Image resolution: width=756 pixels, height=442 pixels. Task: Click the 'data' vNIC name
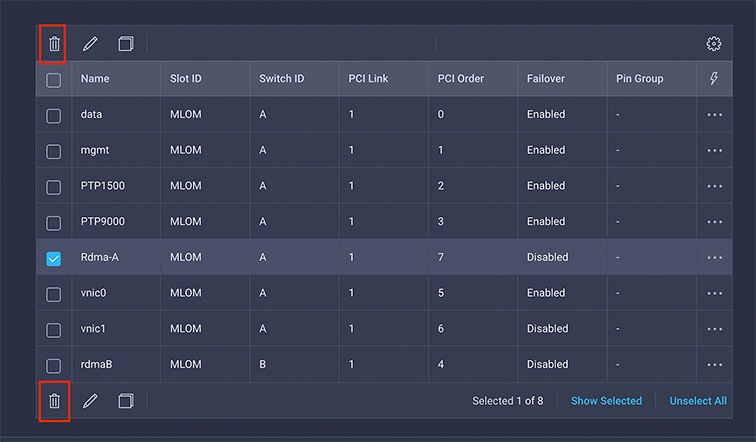[x=91, y=114]
